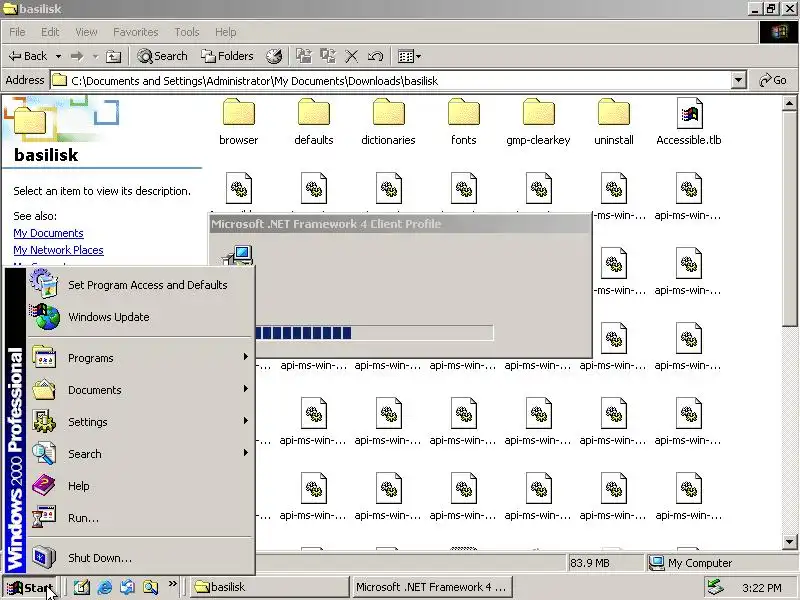The width and height of the screenshot is (800, 600).
Task: Toggle the Folders pane button
Action: 227,56
